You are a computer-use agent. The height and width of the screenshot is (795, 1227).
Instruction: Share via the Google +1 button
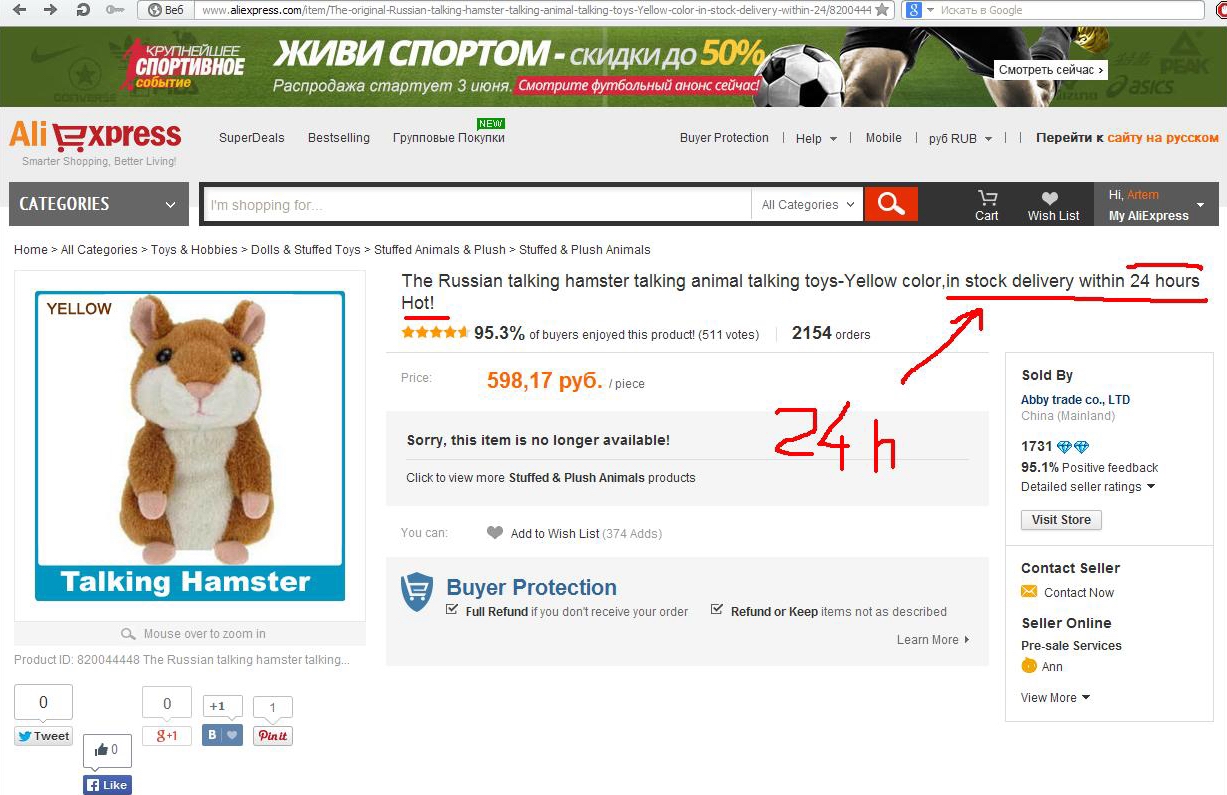click(167, 736)
